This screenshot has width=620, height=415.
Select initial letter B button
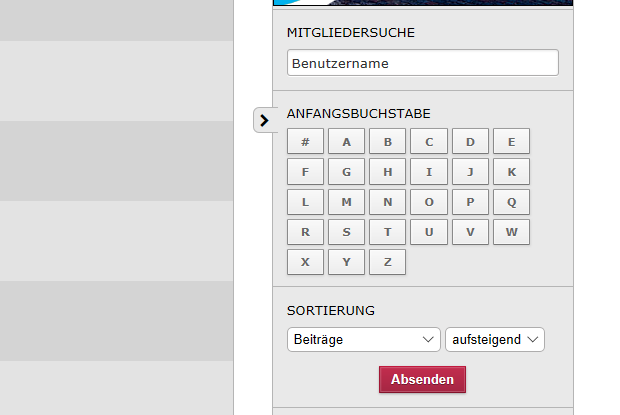pos(388,142)
